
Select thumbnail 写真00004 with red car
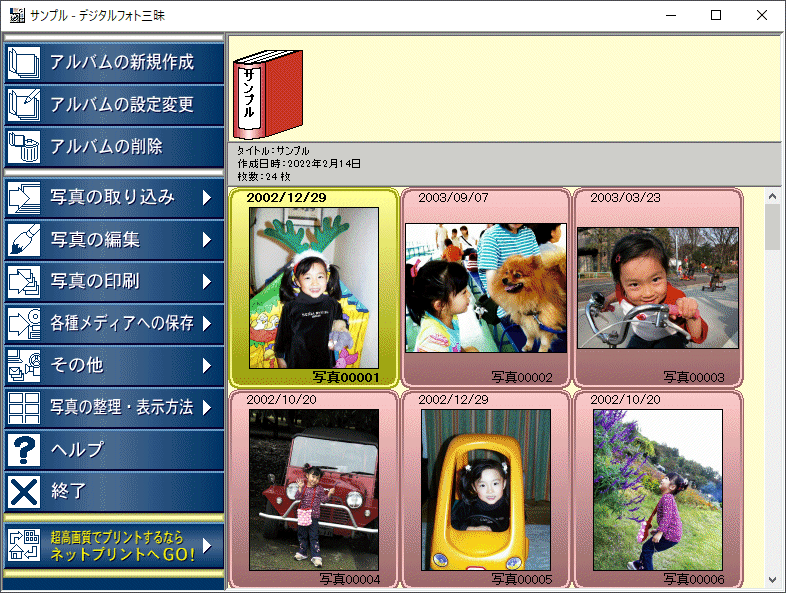314,490
